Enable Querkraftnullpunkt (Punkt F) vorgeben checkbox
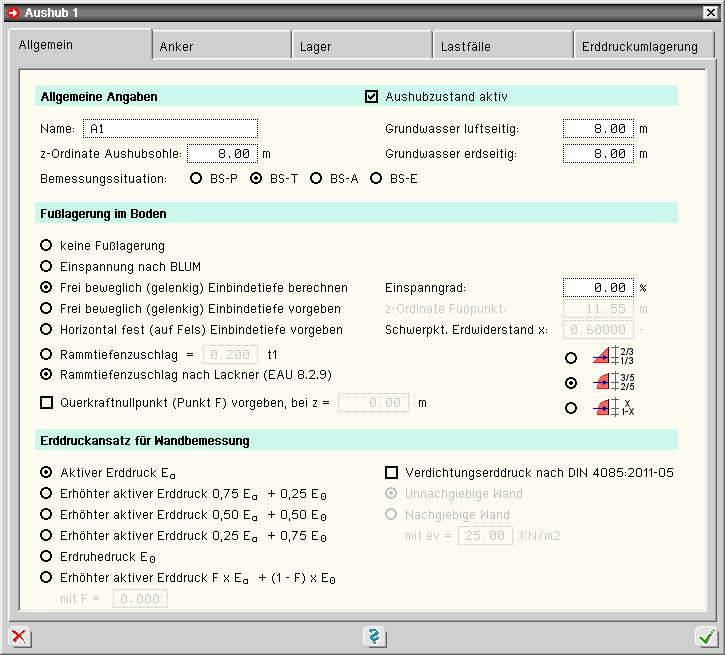 46,402
